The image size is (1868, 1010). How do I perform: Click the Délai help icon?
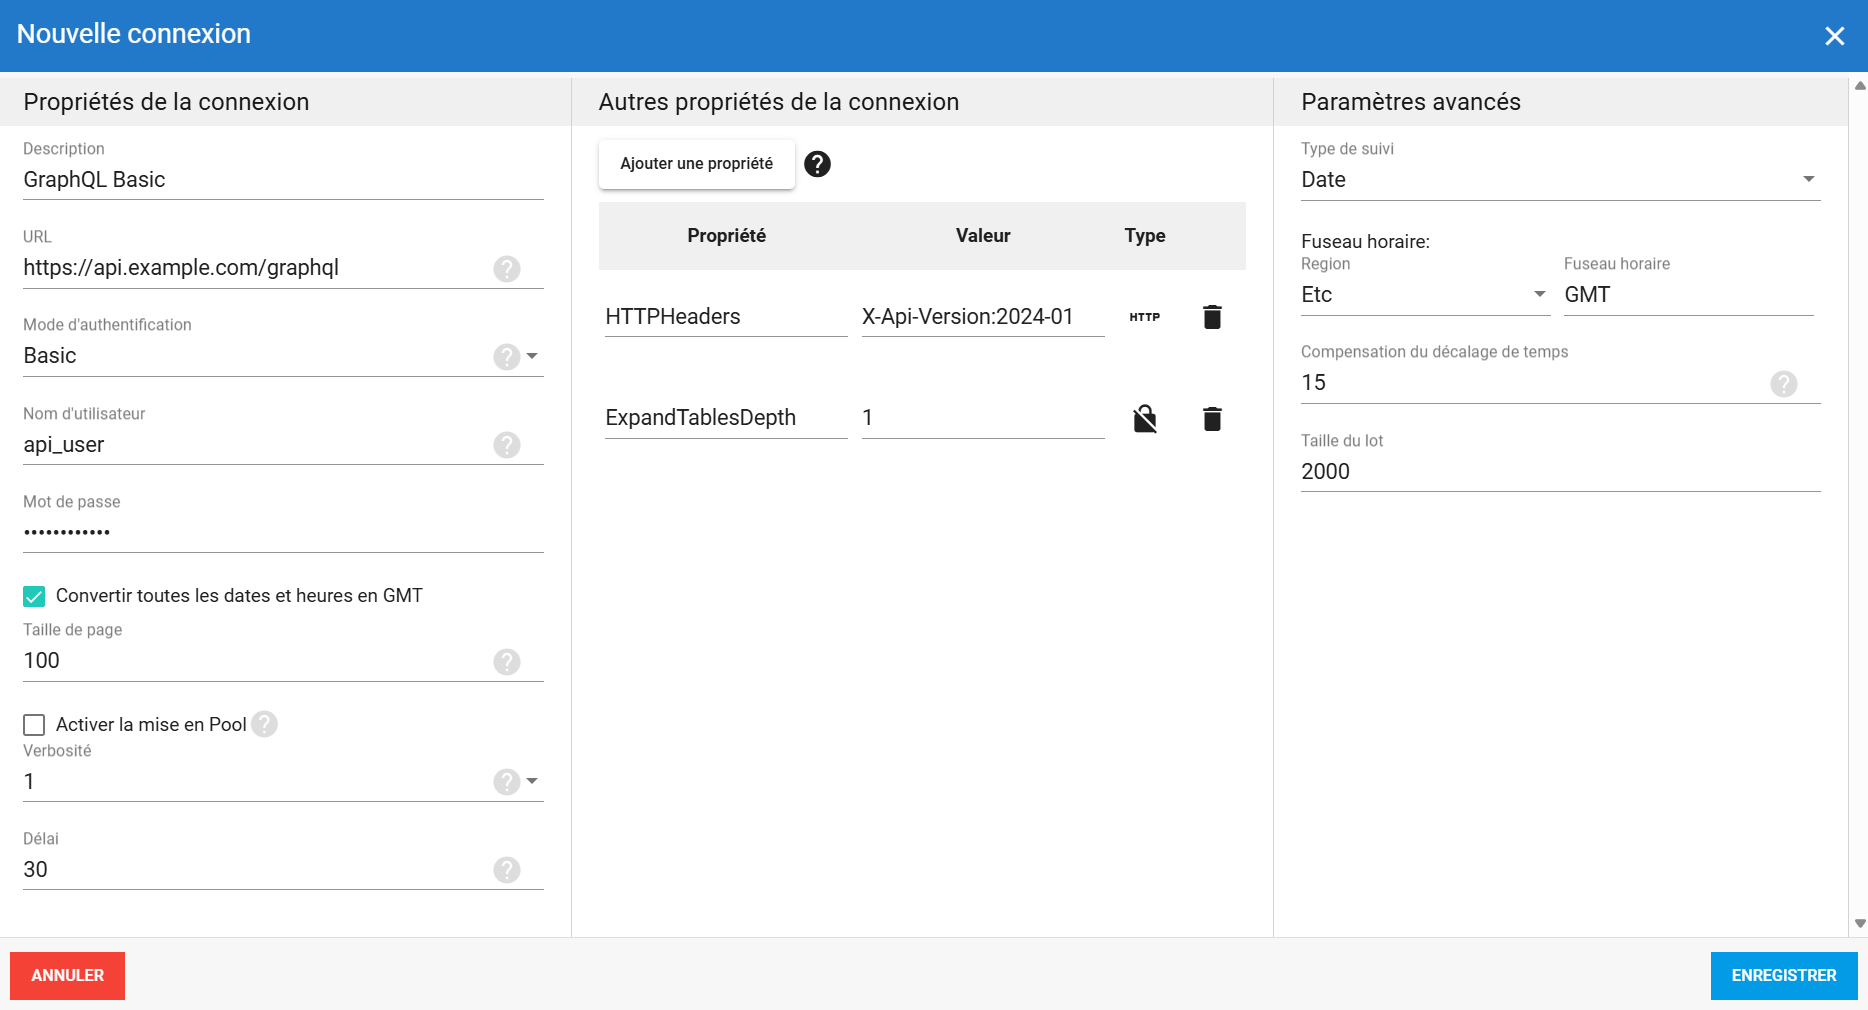[507, 870]
